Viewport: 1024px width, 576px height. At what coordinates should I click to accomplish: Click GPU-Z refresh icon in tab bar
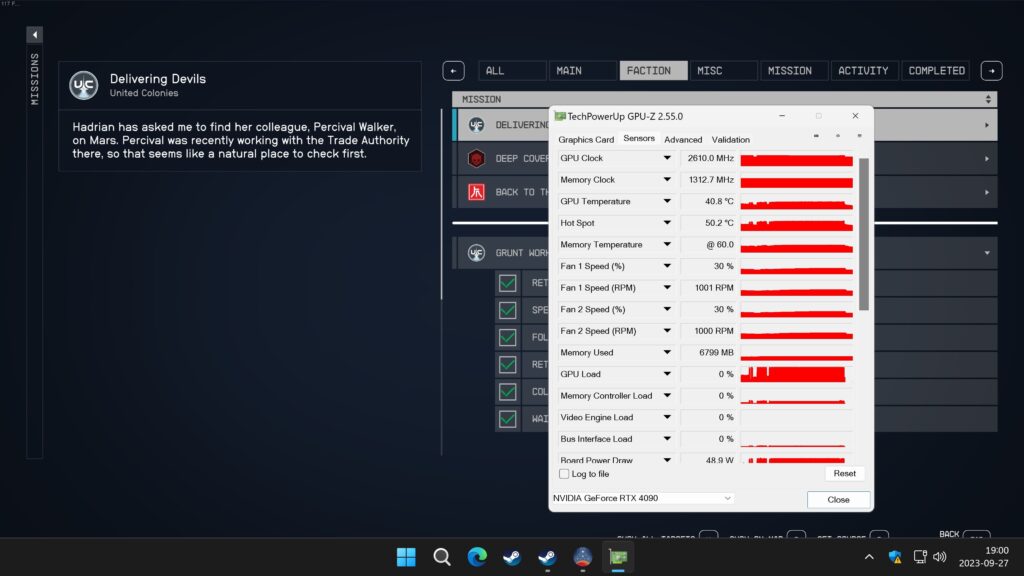pyautogui.click(x=838, y=136)
